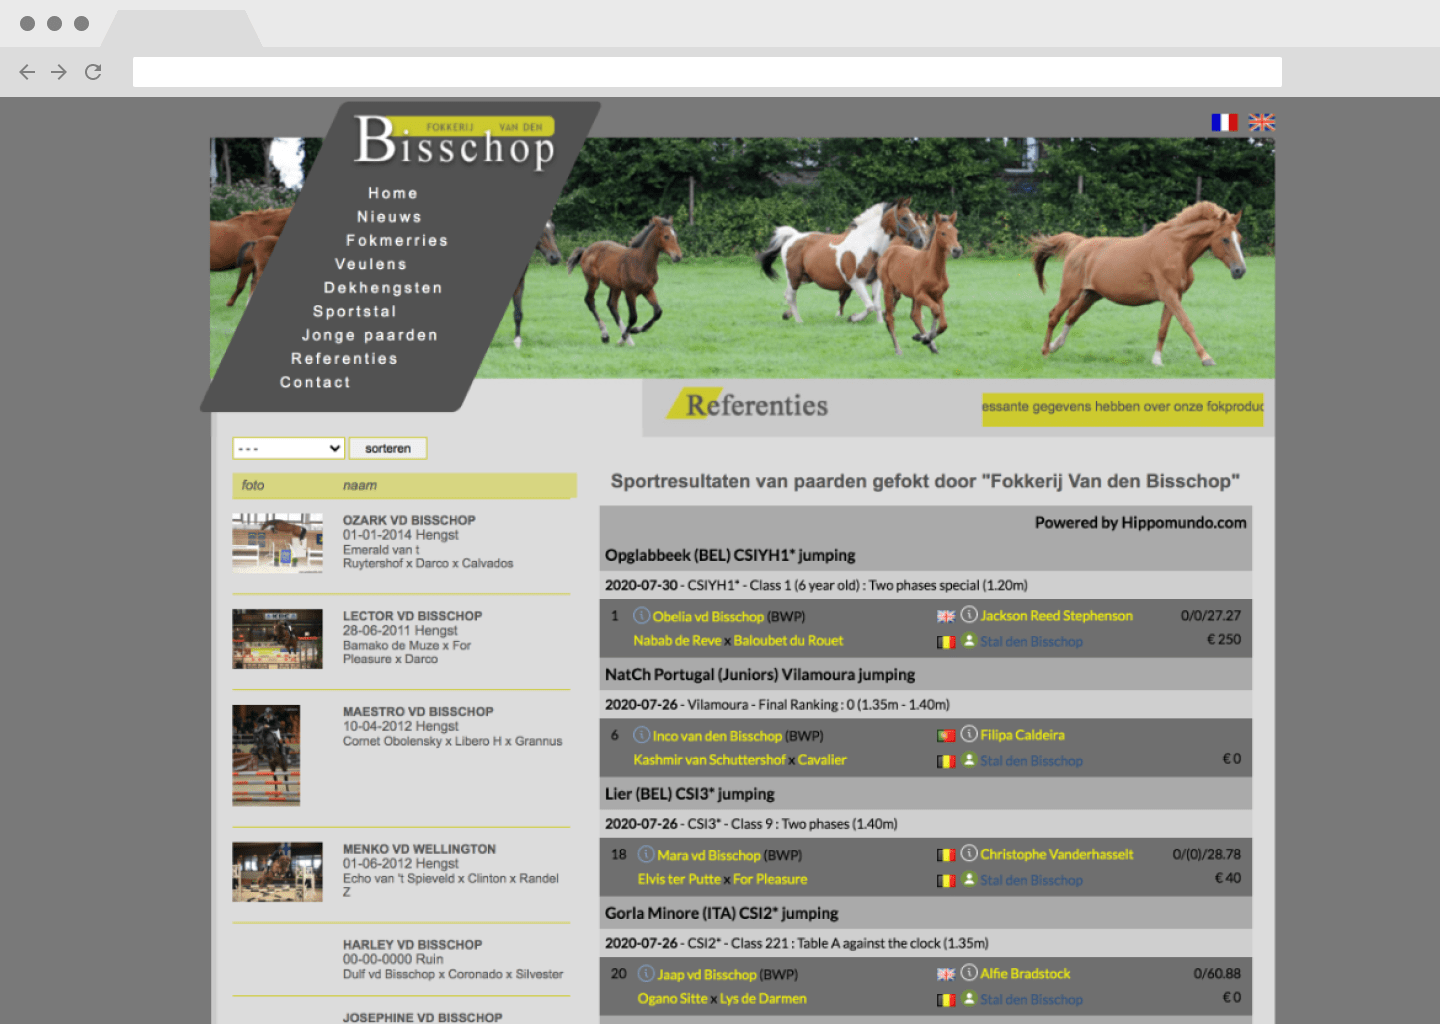Open Fokmerries menu item
The height and width of the screenshot is (1024, 1440).
coord(397,241)
